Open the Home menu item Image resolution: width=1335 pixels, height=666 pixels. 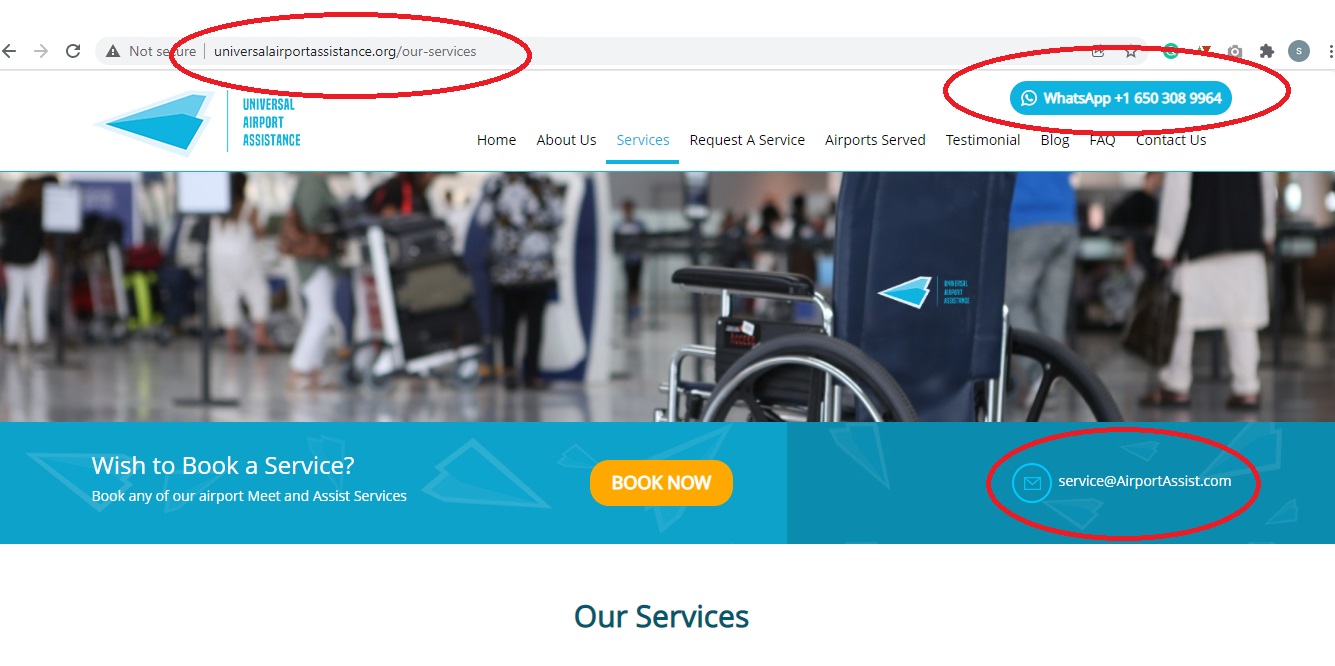[x=496, y=140]
